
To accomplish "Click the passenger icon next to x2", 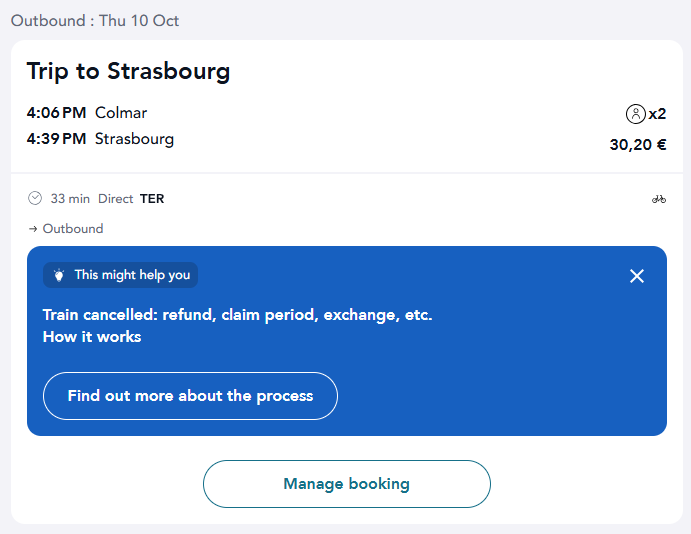I will 635,114.
